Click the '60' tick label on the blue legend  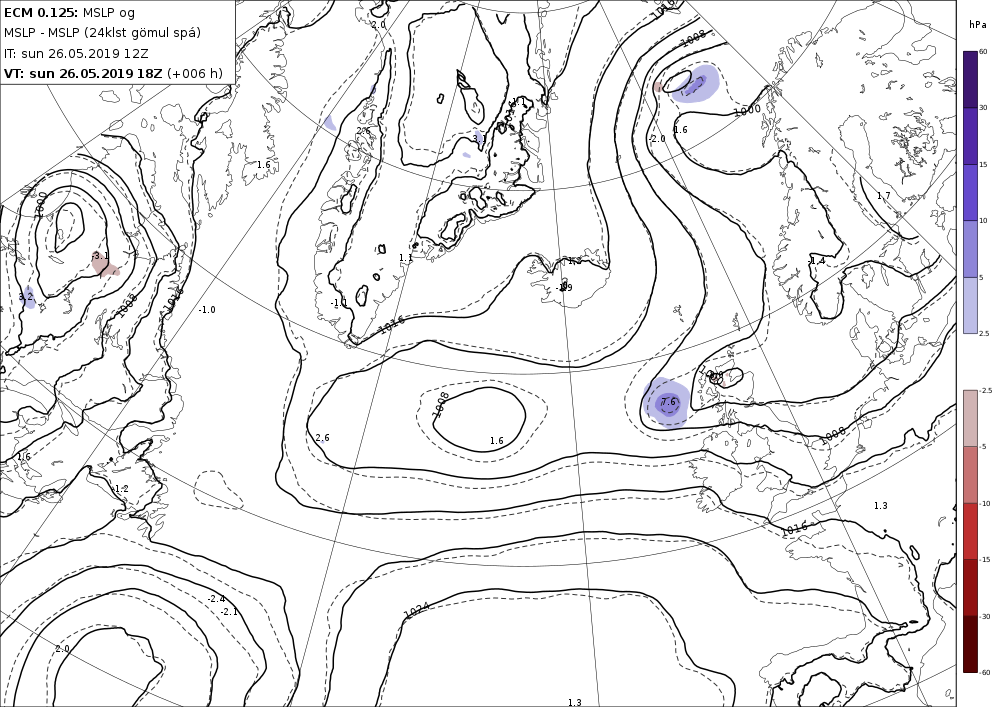pyautogui.click(x=983, y=52)
